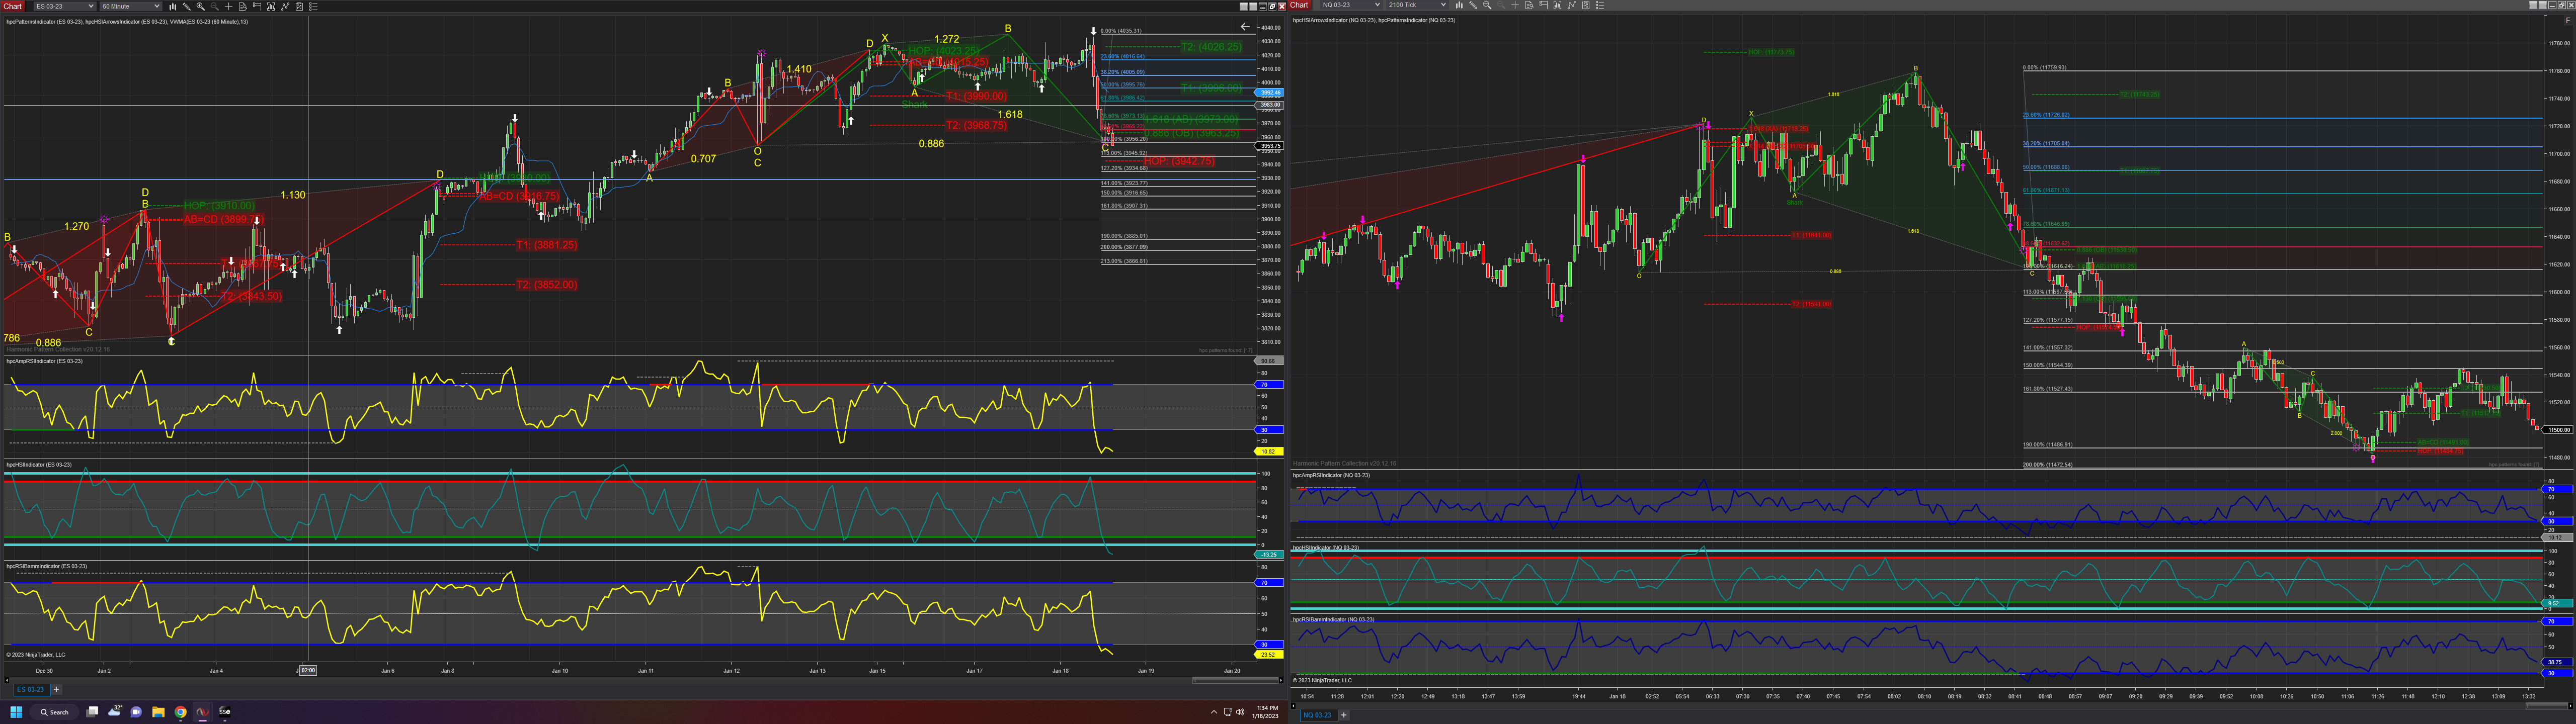Select the Drawing Tools pencil in ES chart

click(x=187, y=6)
